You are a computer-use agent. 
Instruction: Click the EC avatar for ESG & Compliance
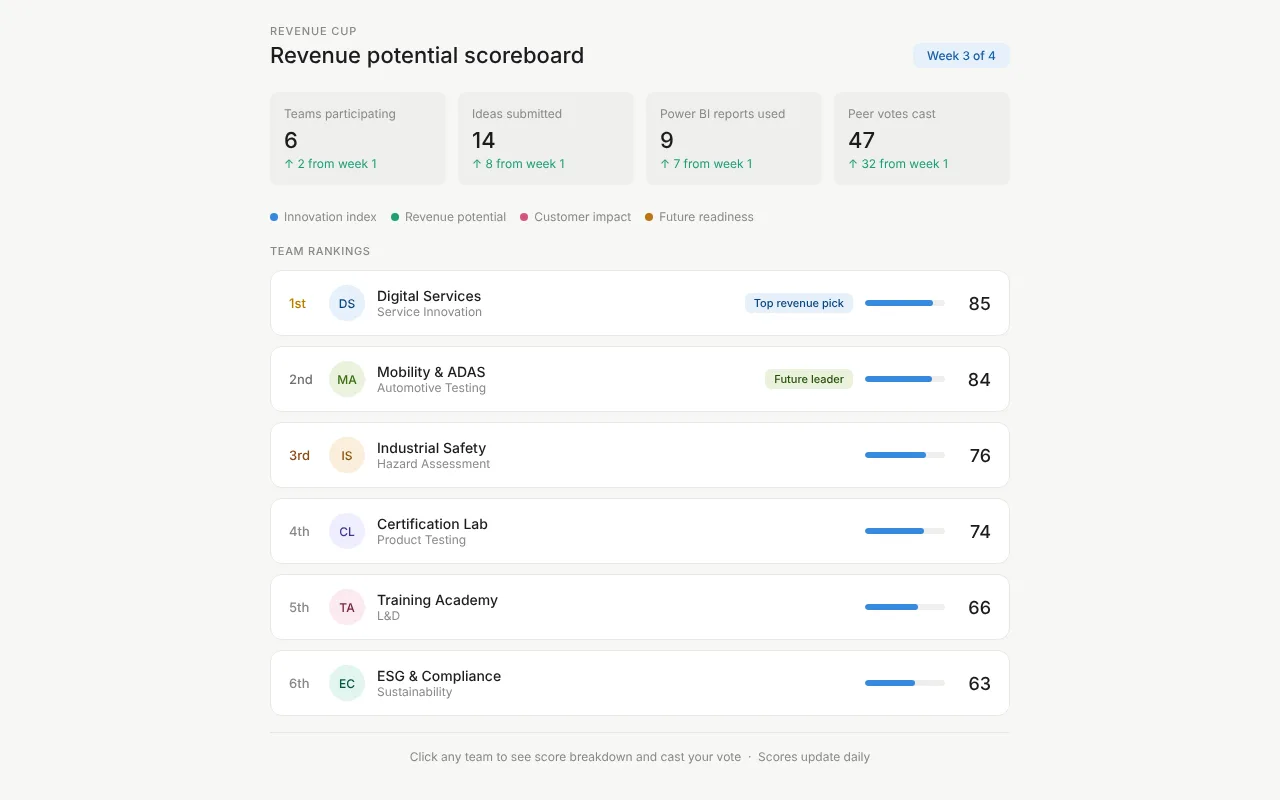[347, 683]
